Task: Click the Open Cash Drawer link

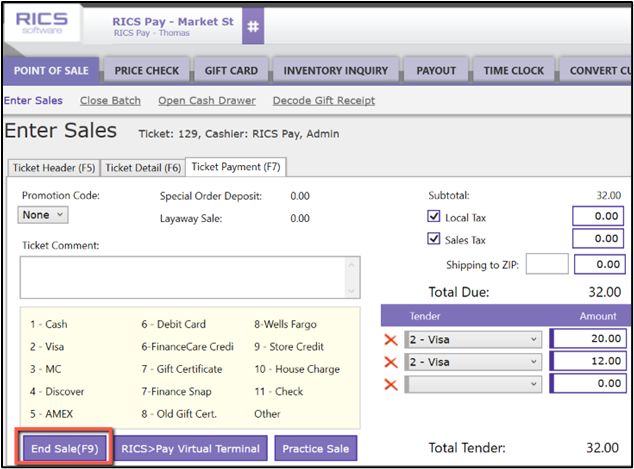Action: point(207,100)
